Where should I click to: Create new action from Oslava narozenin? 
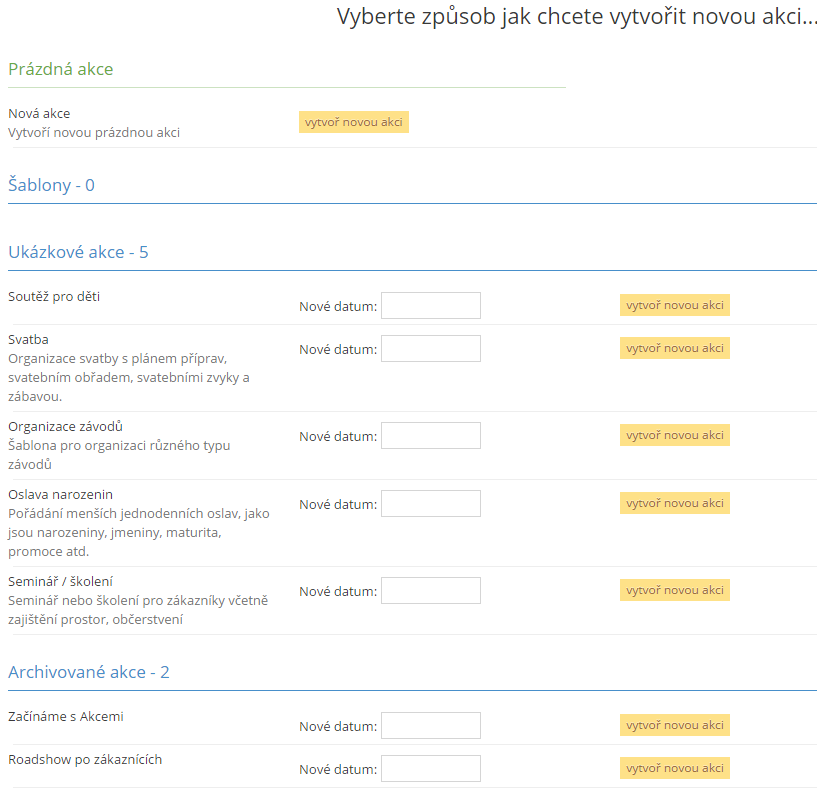[x=674, y=503]
